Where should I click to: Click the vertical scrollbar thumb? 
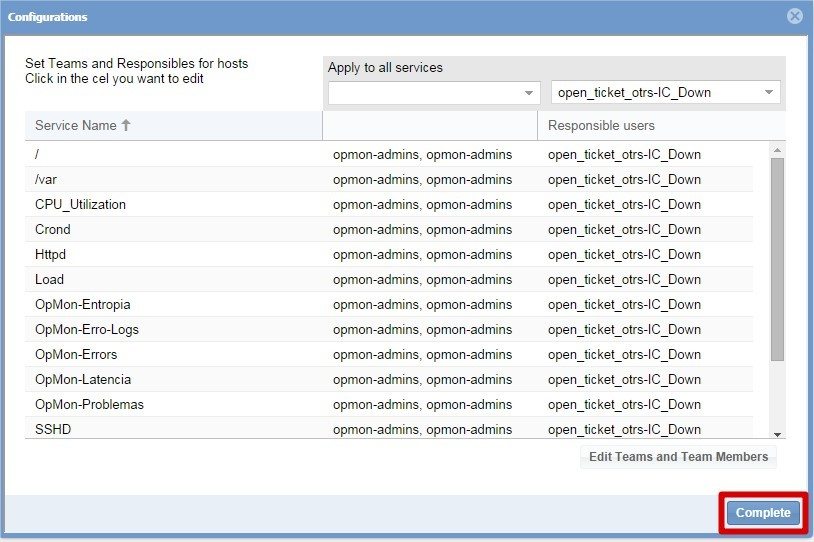pyautogui.click(x=777, y=260)
